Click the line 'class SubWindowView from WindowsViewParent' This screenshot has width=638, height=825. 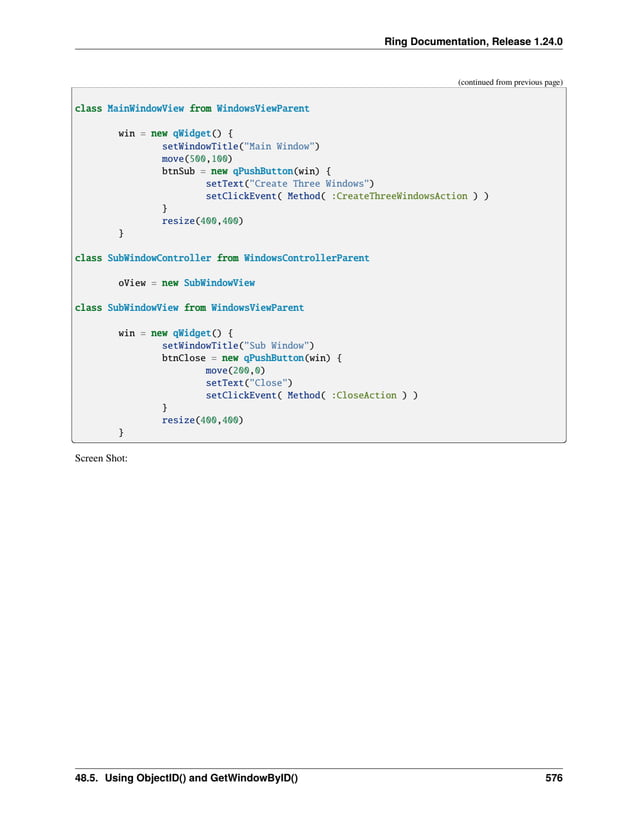tap(189, 307)
